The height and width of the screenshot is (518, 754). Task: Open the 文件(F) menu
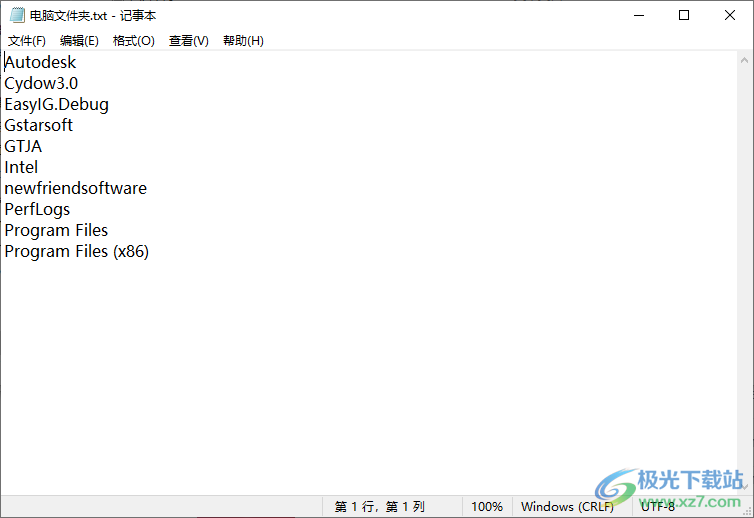[27, 41]
